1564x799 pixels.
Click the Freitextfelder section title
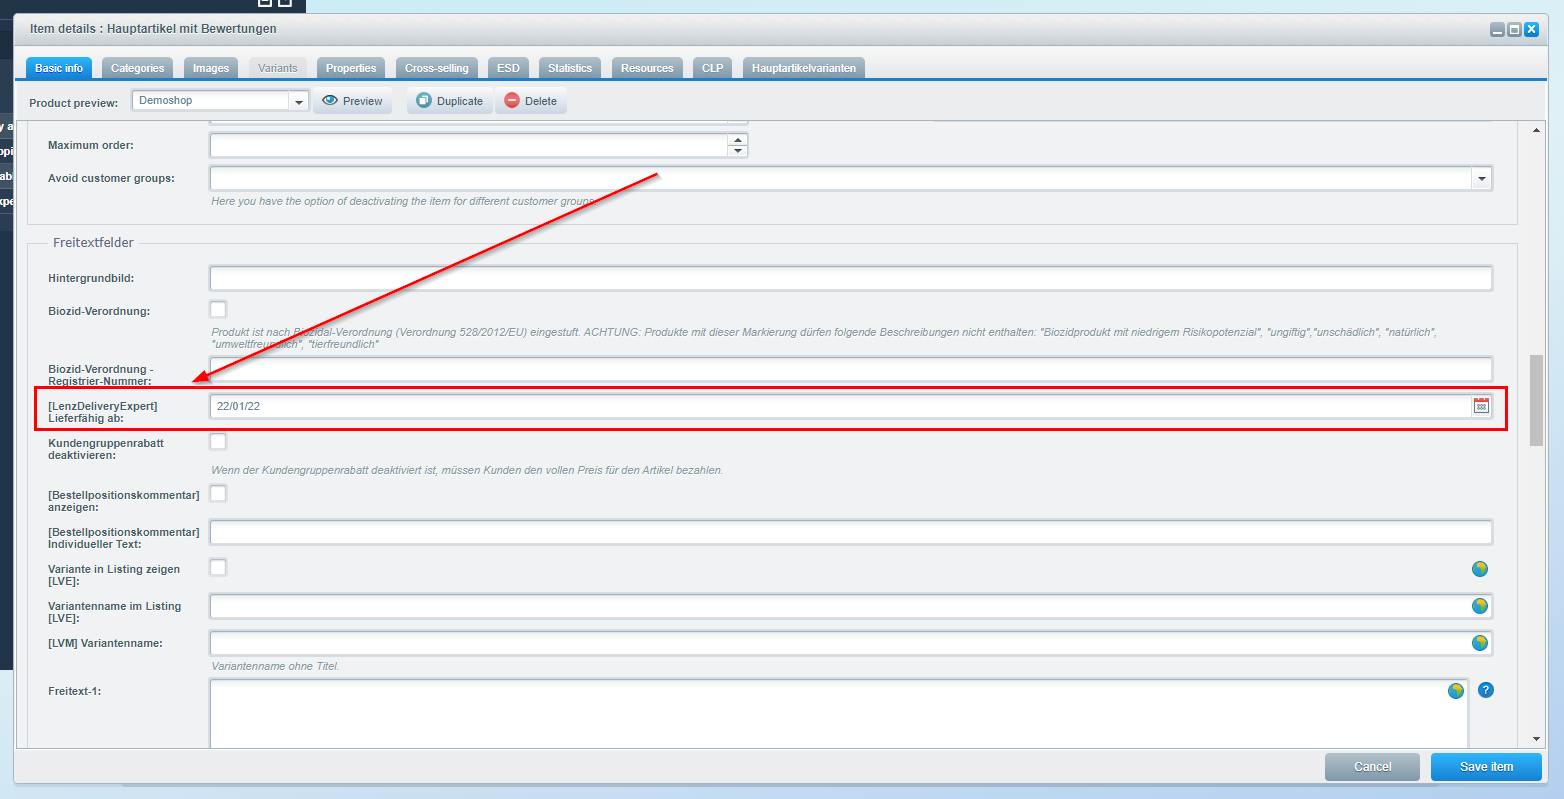[x=93, y=243]
